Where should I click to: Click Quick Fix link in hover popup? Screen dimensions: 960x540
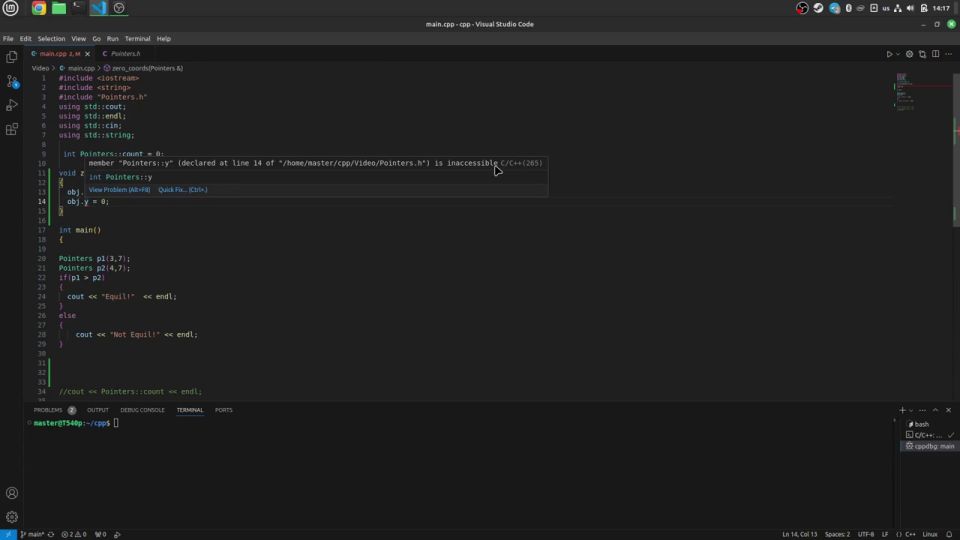[x=182, y=190]
